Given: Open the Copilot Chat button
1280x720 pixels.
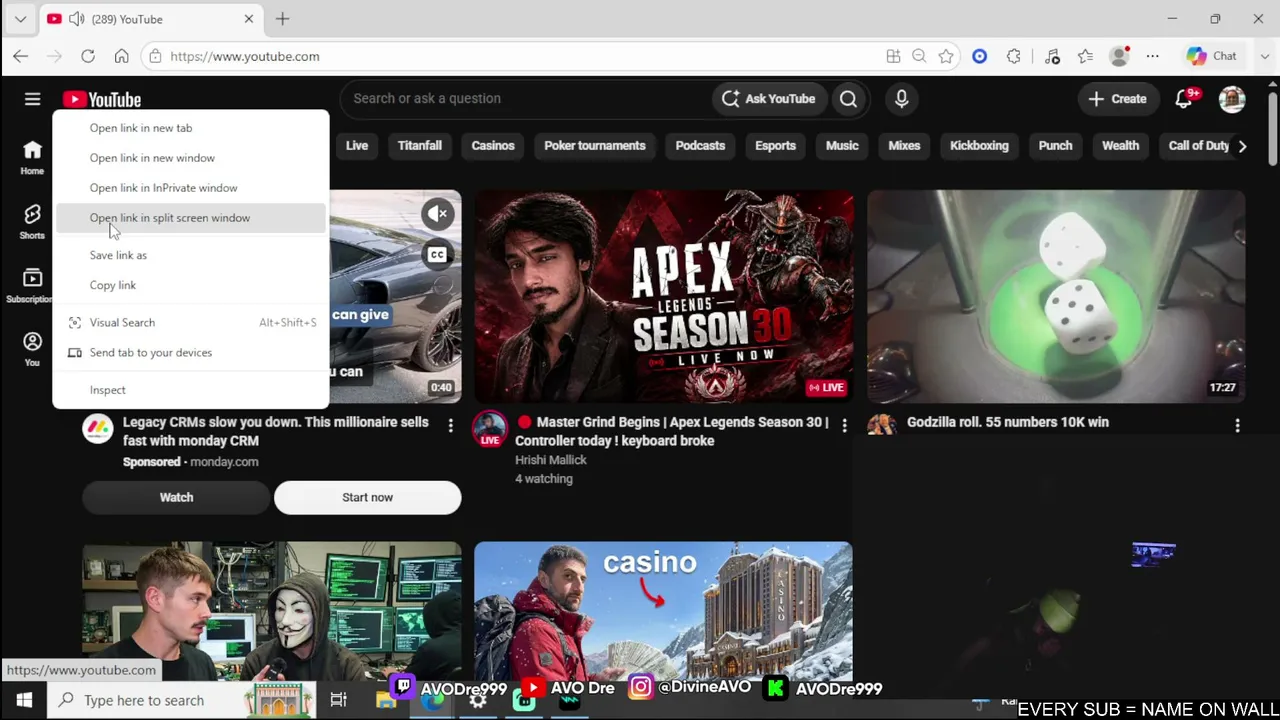Looking at the screenshot, I should coord(1211,56).
